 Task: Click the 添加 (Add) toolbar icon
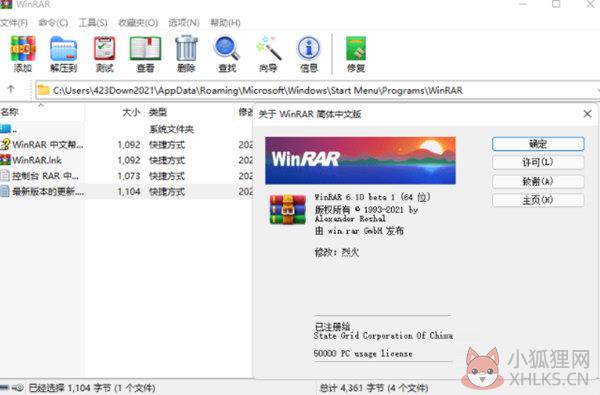[x=23, y=49]
